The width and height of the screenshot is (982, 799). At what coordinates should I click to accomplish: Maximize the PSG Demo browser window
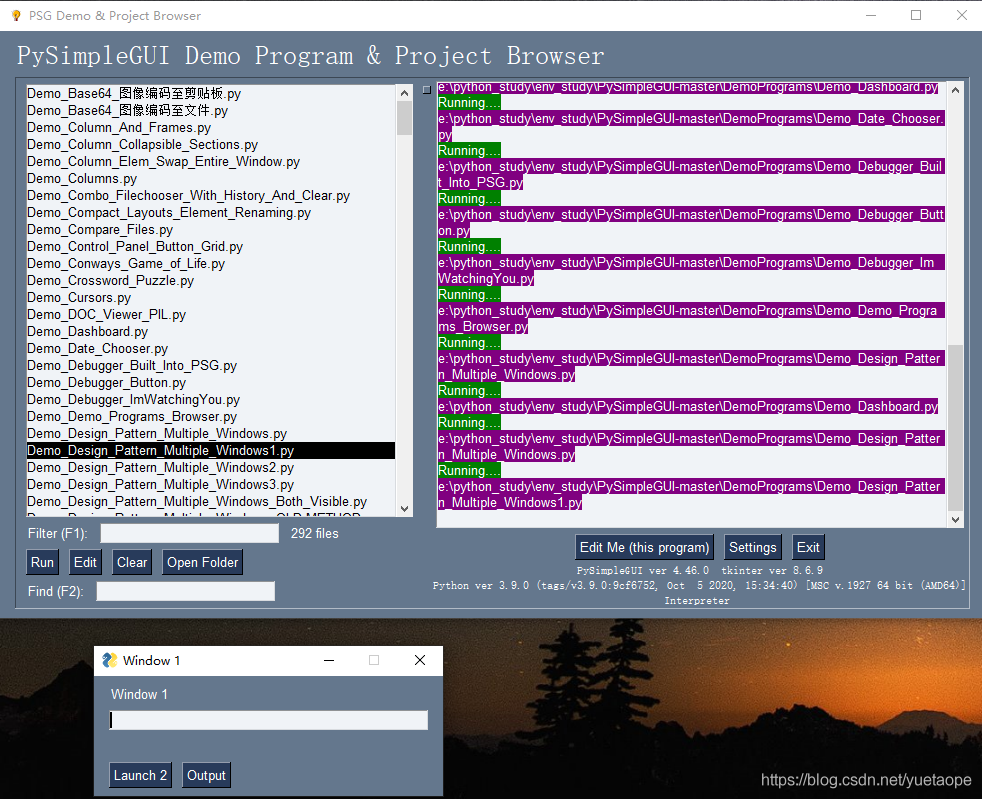coord(916,15)
